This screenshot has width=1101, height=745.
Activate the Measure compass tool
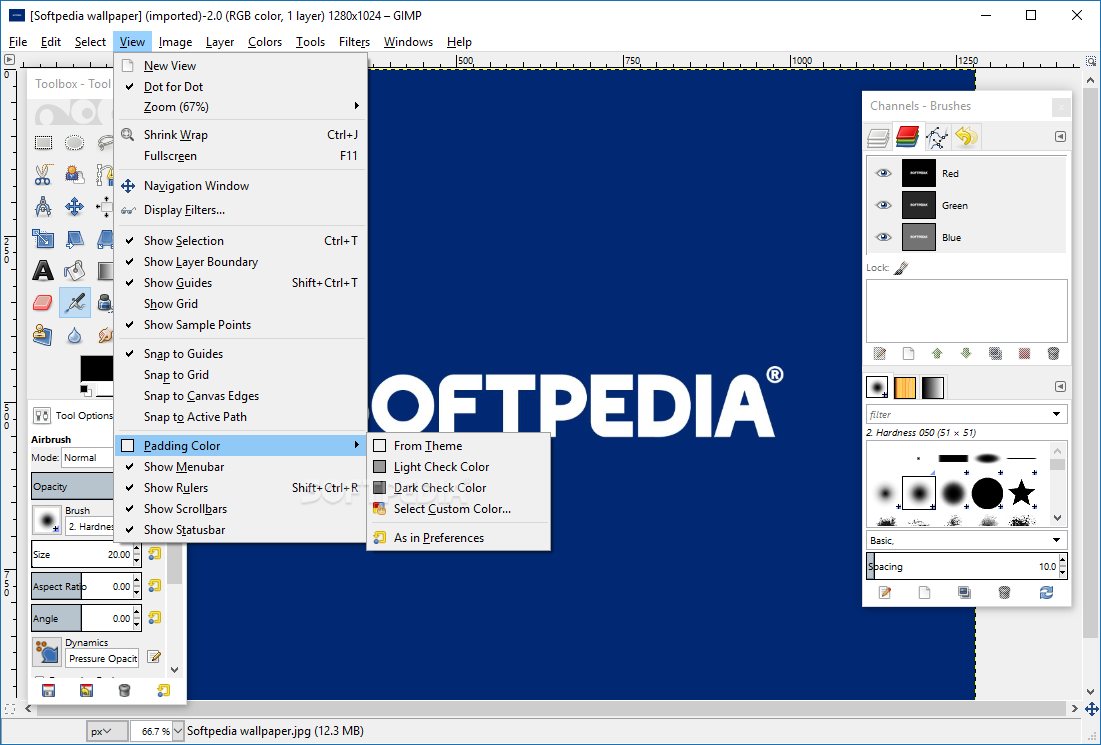click(x=44, y=206)
